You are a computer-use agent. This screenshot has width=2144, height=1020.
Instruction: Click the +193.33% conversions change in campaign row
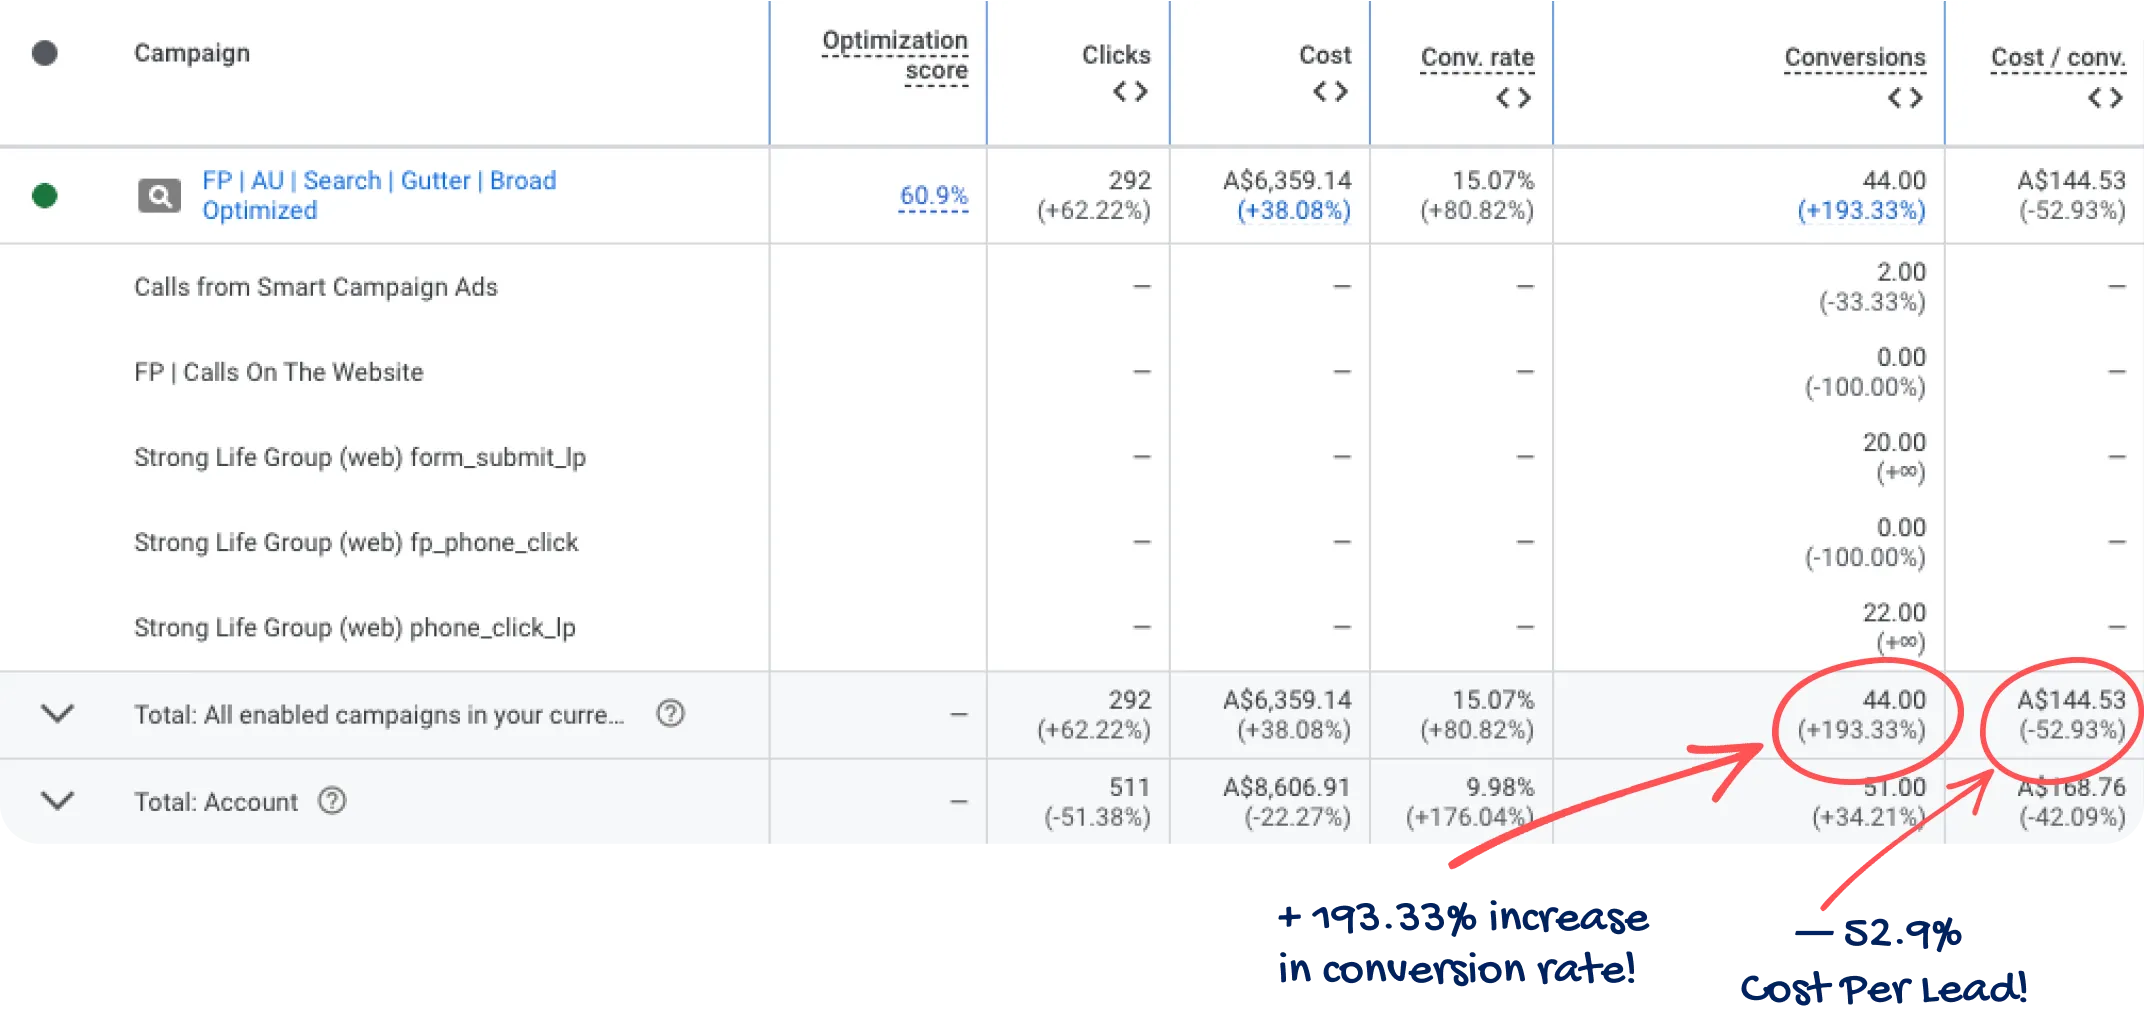[1861, 211]
